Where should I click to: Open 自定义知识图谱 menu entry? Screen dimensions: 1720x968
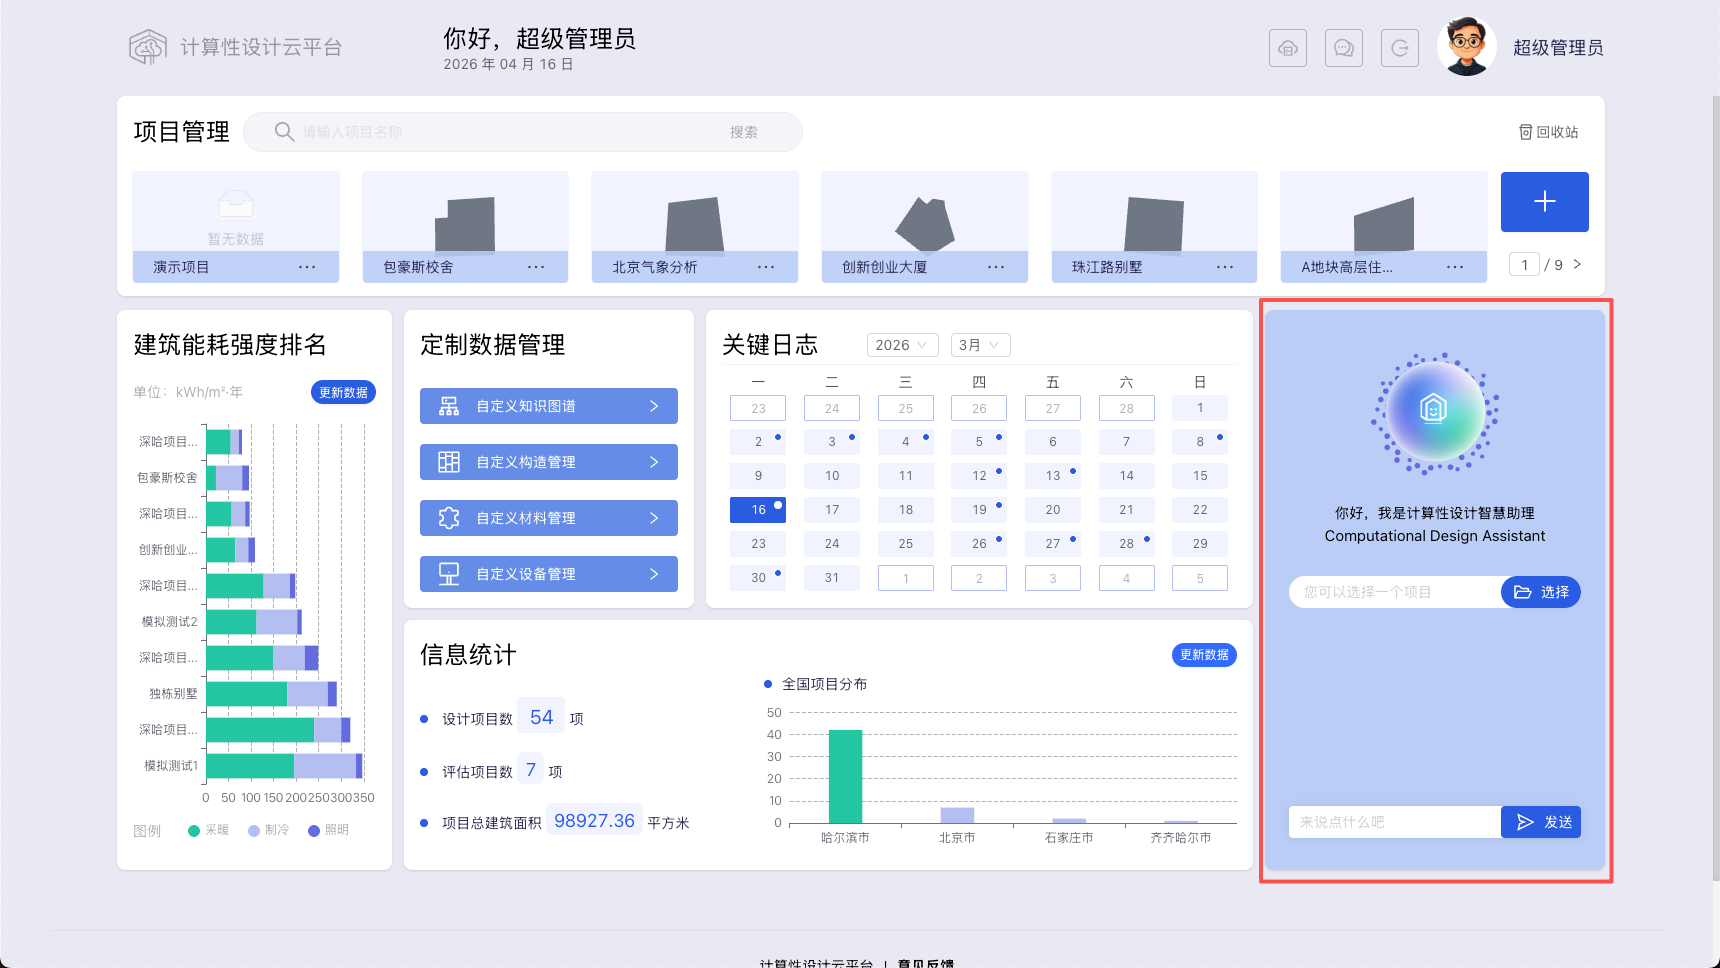pos(549,406)
